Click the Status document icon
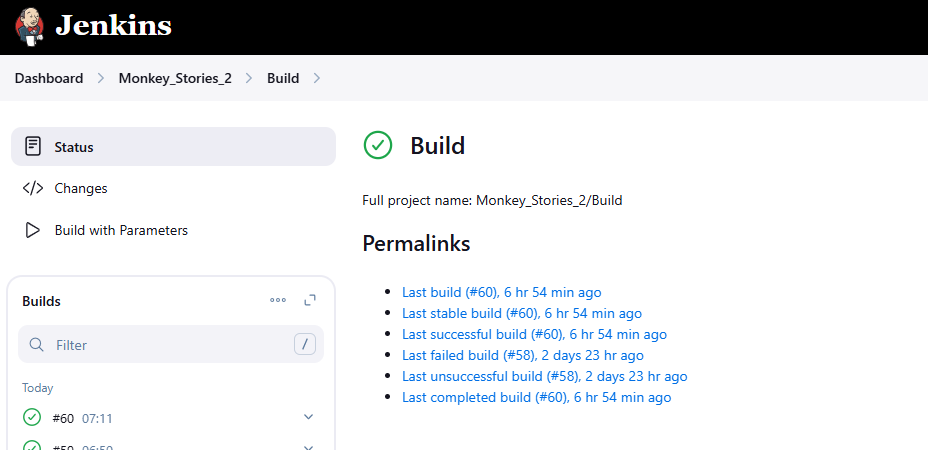 coord(33,146)
